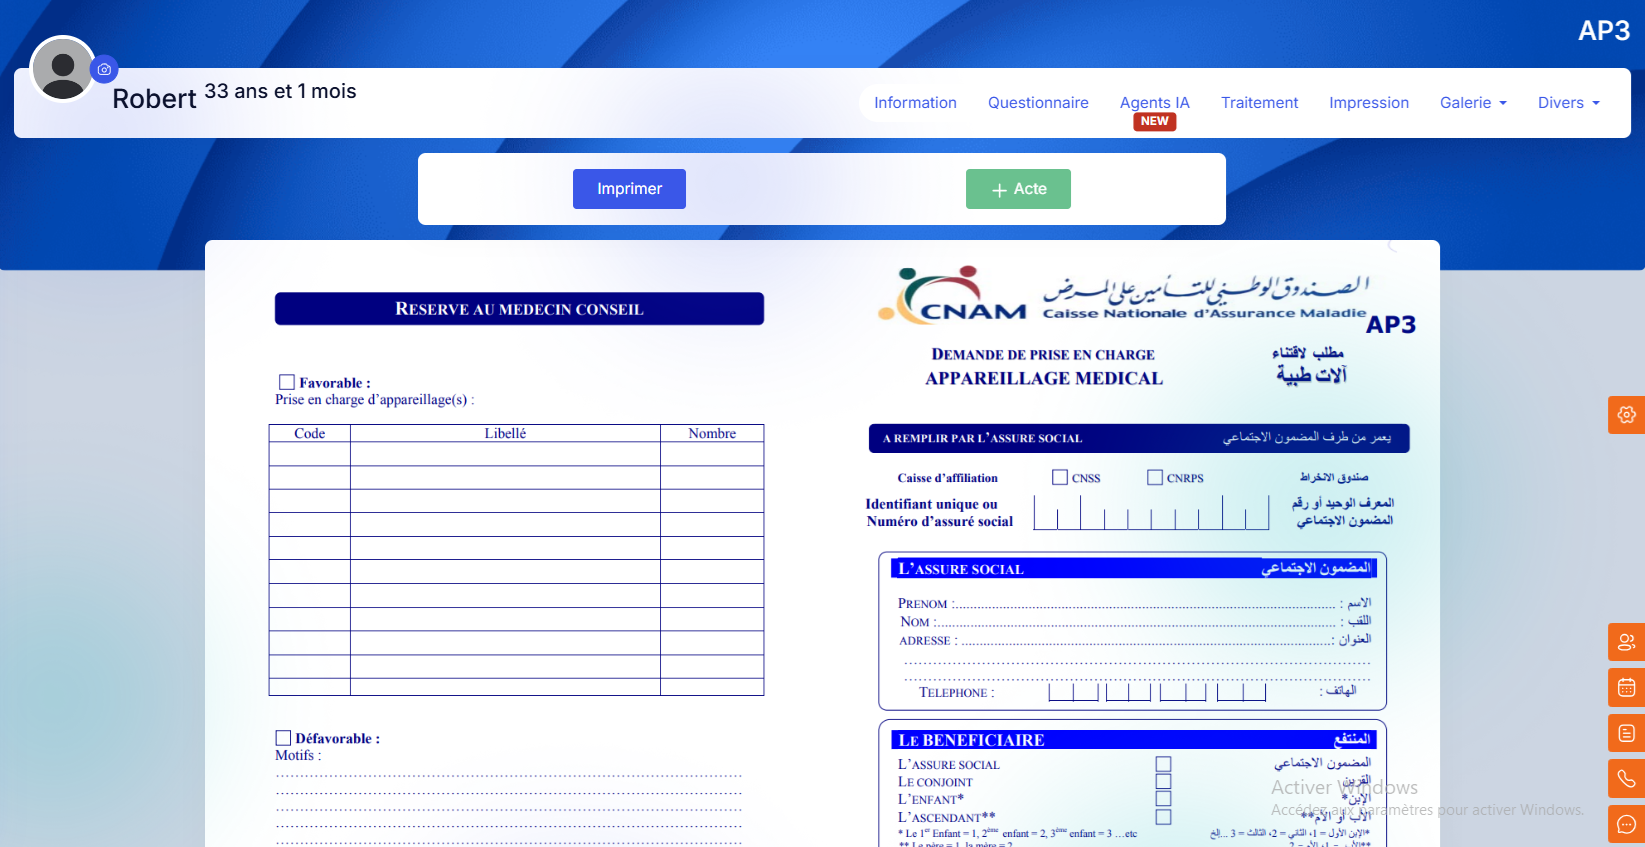Open the patients list users icon
1645x847 pixels.
click(x=1626, y=642)
